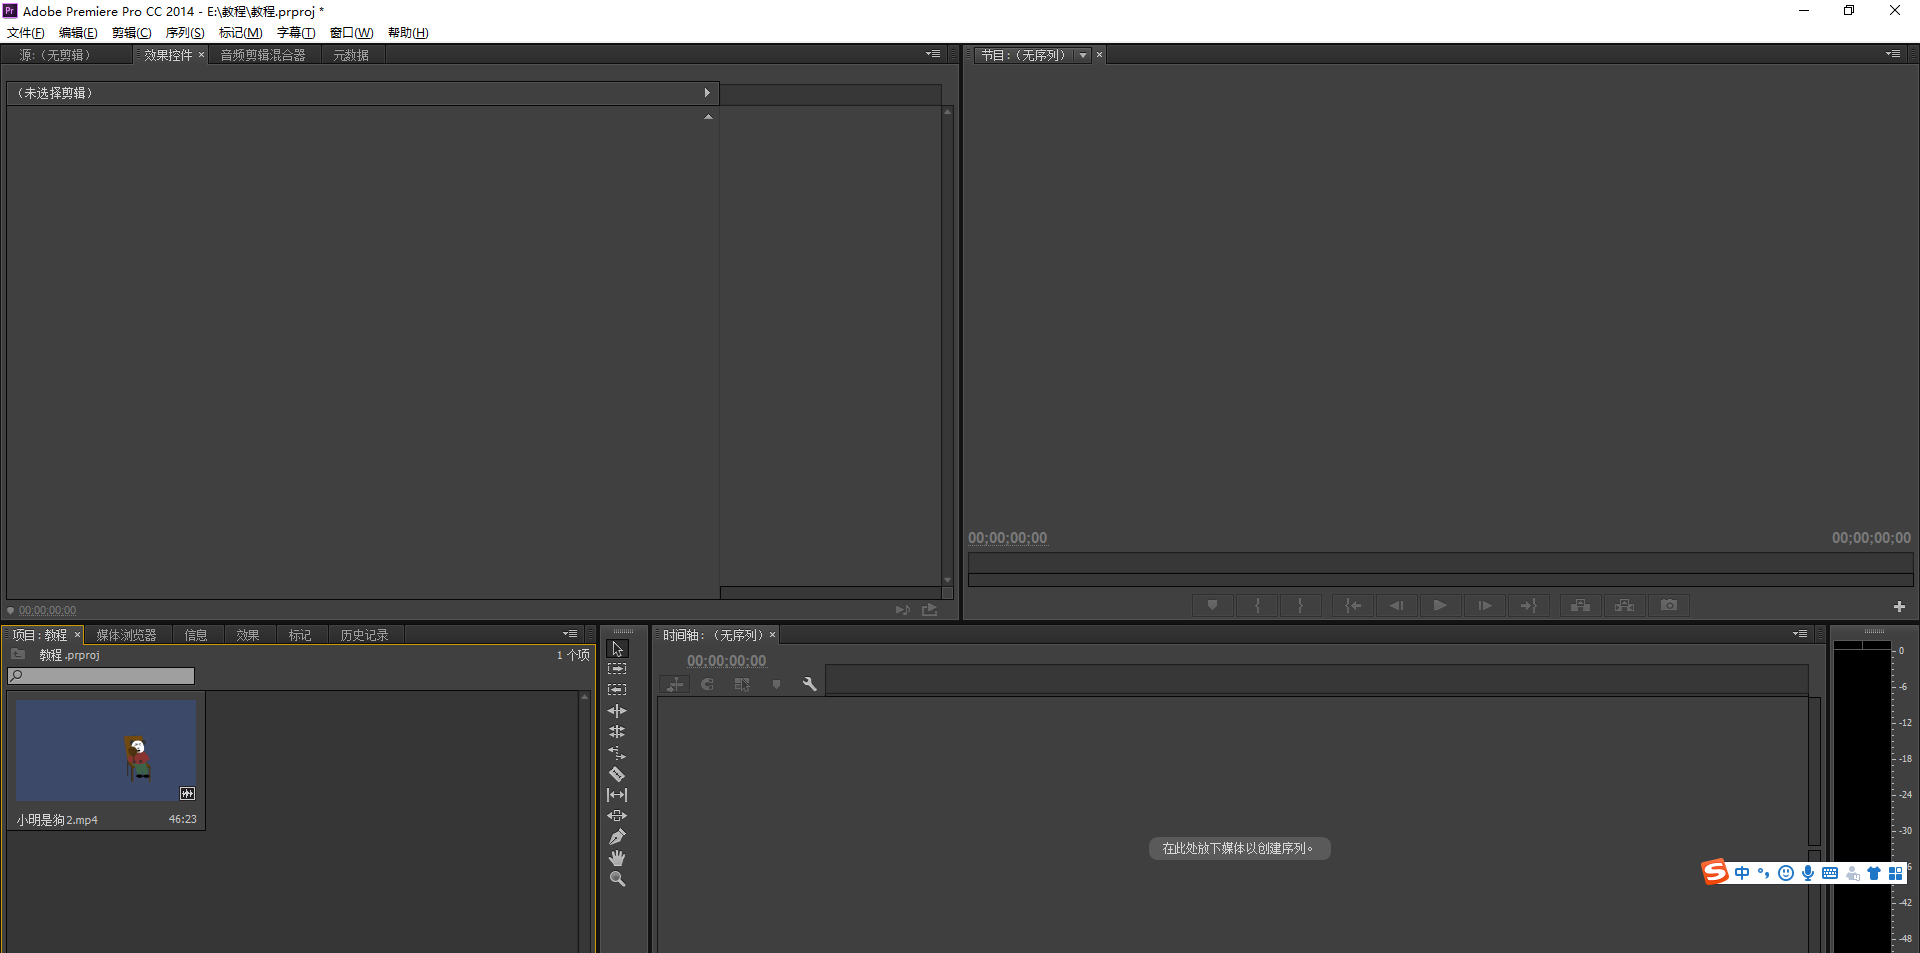Image resolution: width=1920 pixels, height=953 pixels.
Task: Toggle audio loop playback in Effect Controls
Action: (902, 609)
